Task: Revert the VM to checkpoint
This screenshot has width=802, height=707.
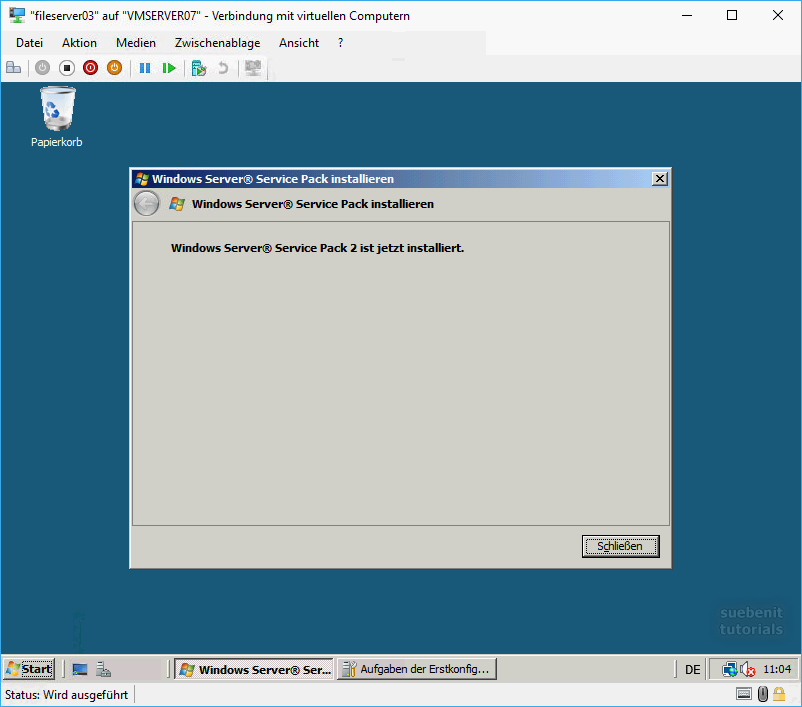Action: pyautogui.click(x=223, y=68)
